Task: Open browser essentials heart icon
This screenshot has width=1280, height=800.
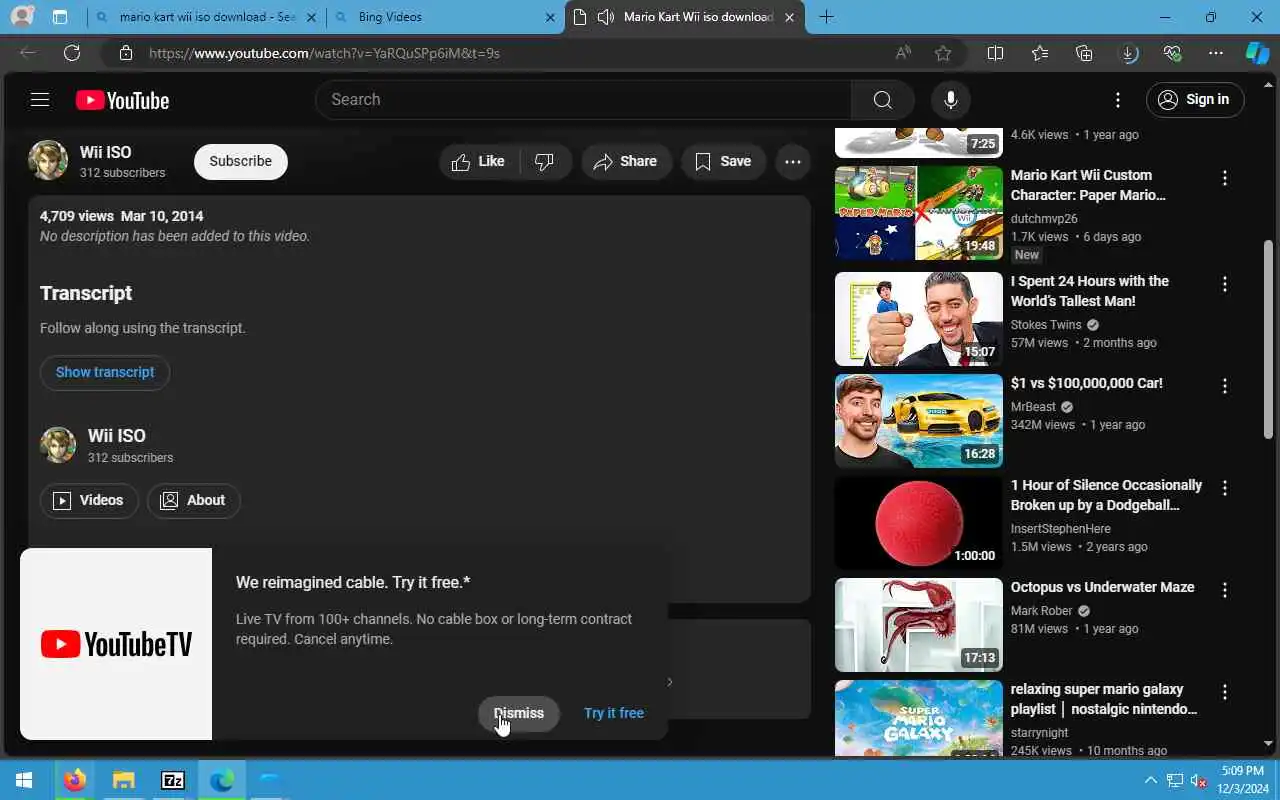Action: coord(1172,53)
